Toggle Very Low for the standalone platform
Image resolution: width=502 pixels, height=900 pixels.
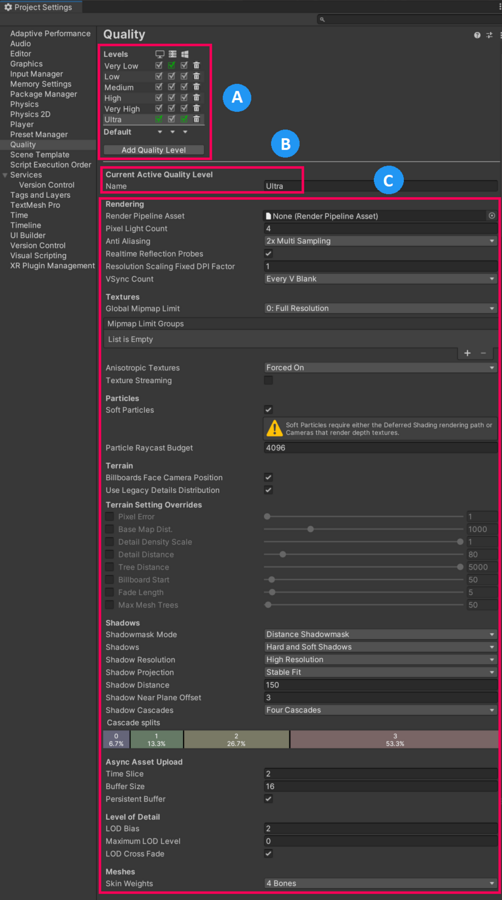[159, 65]
